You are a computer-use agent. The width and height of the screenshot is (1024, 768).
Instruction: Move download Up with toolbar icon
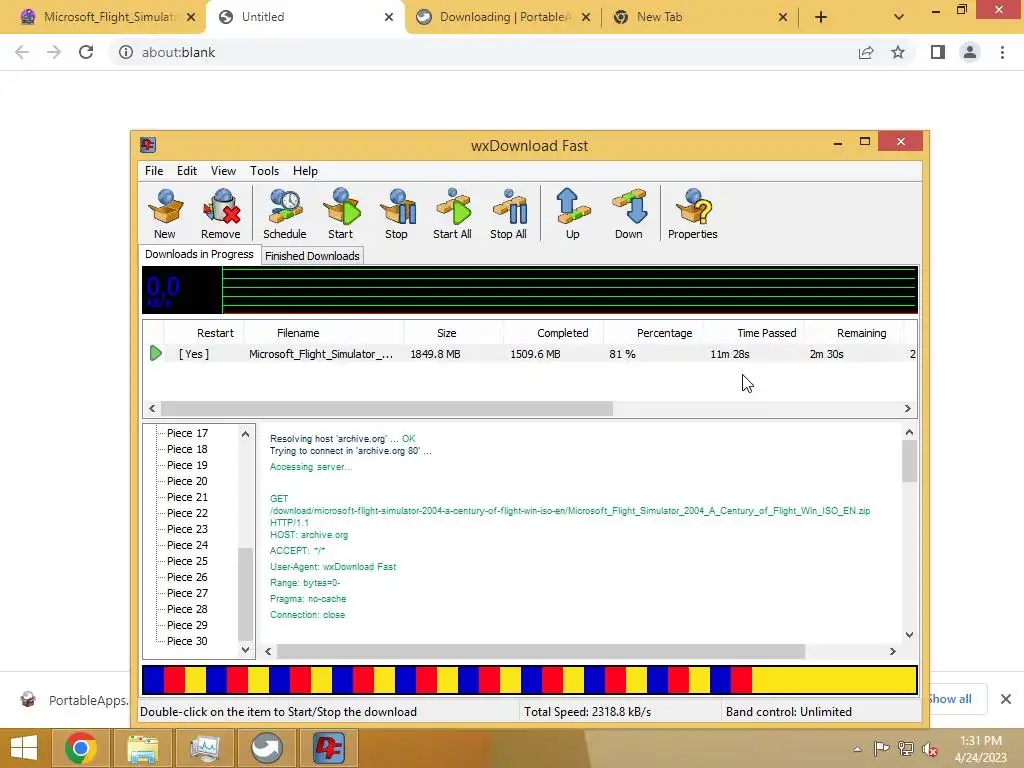click(573, 214)
